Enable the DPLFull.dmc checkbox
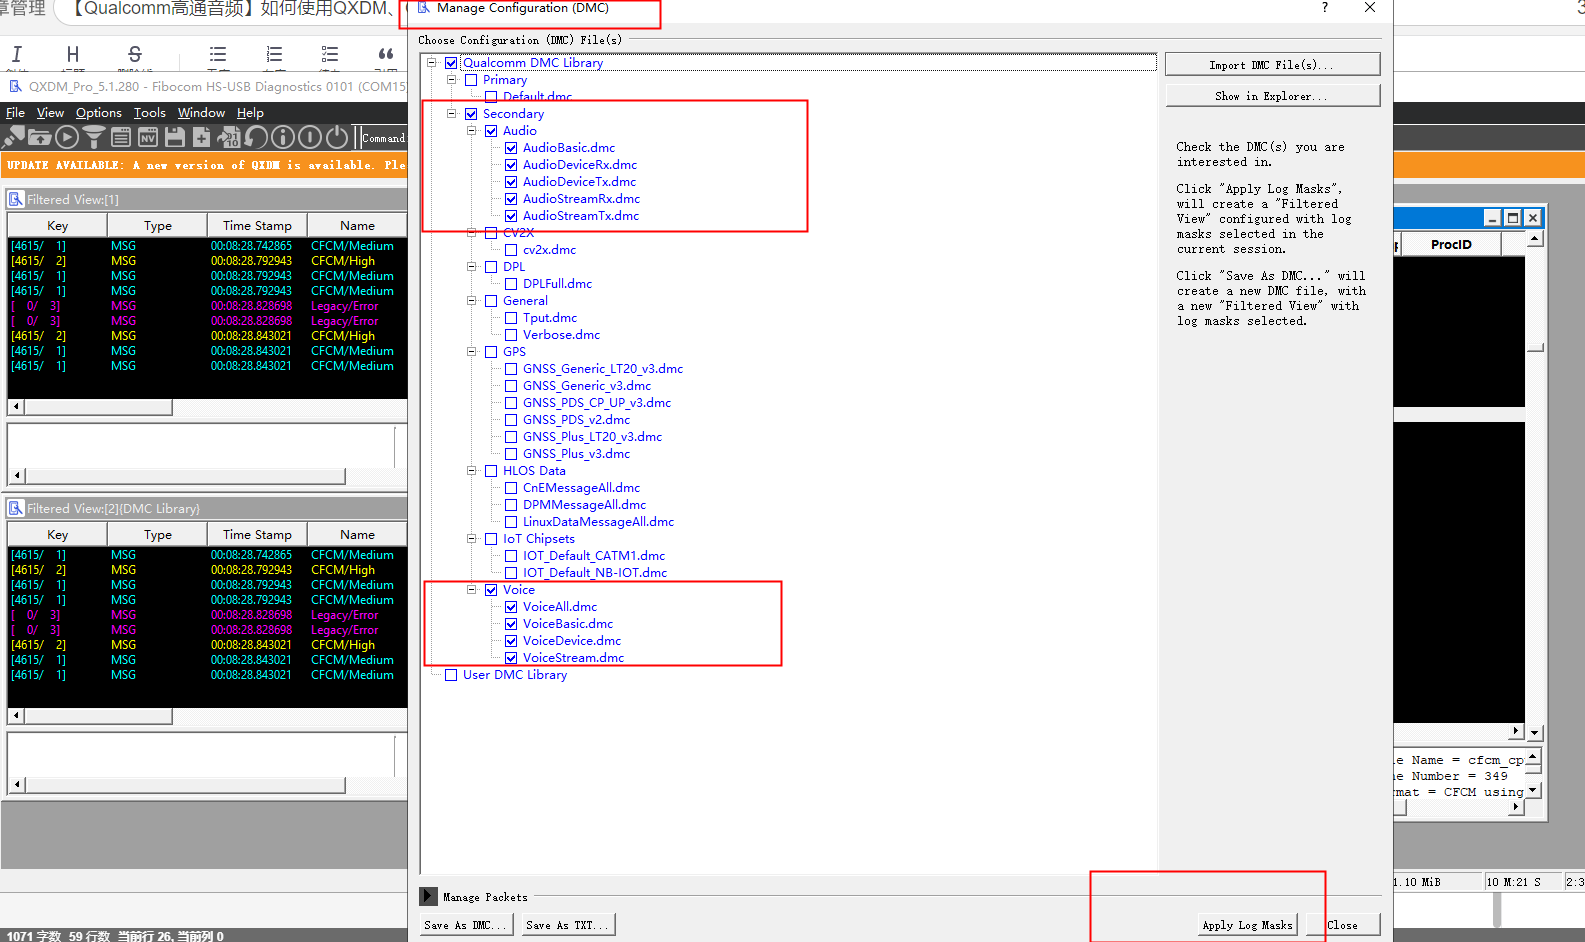The height and width of the screenshot is (942, 1585). [511, 284]
